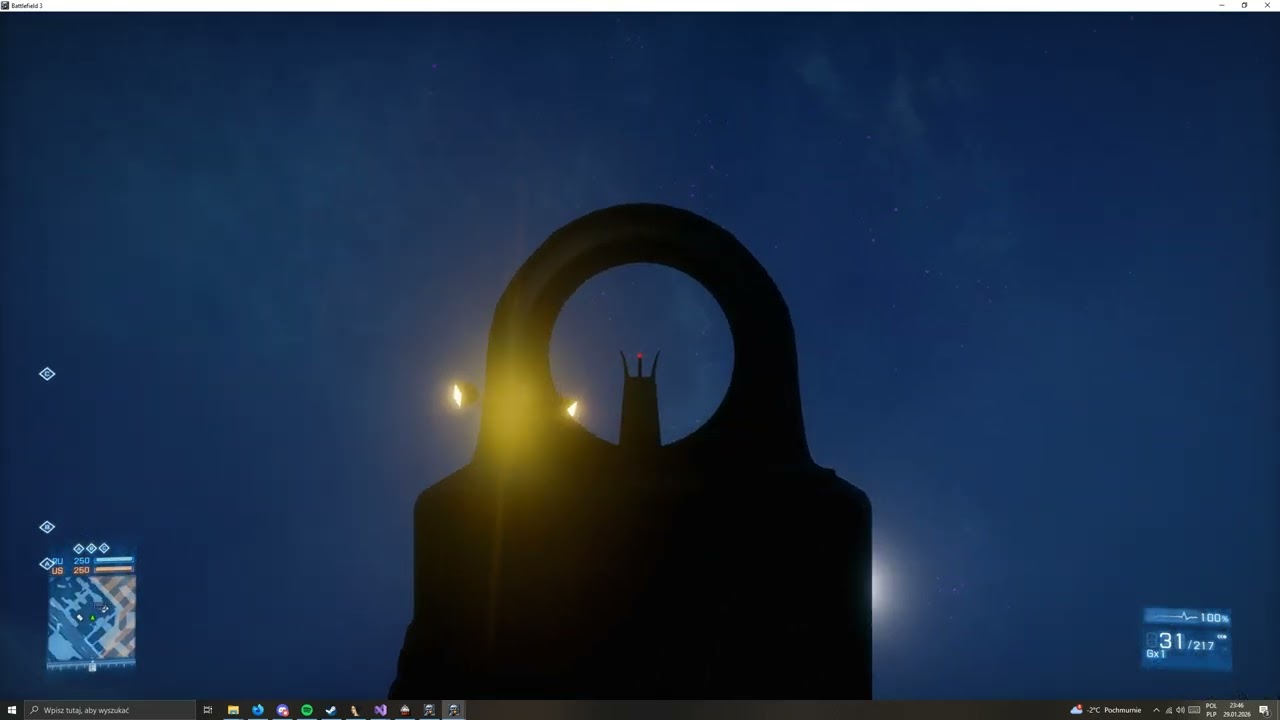Click the RU team ticket count 250

82,561
